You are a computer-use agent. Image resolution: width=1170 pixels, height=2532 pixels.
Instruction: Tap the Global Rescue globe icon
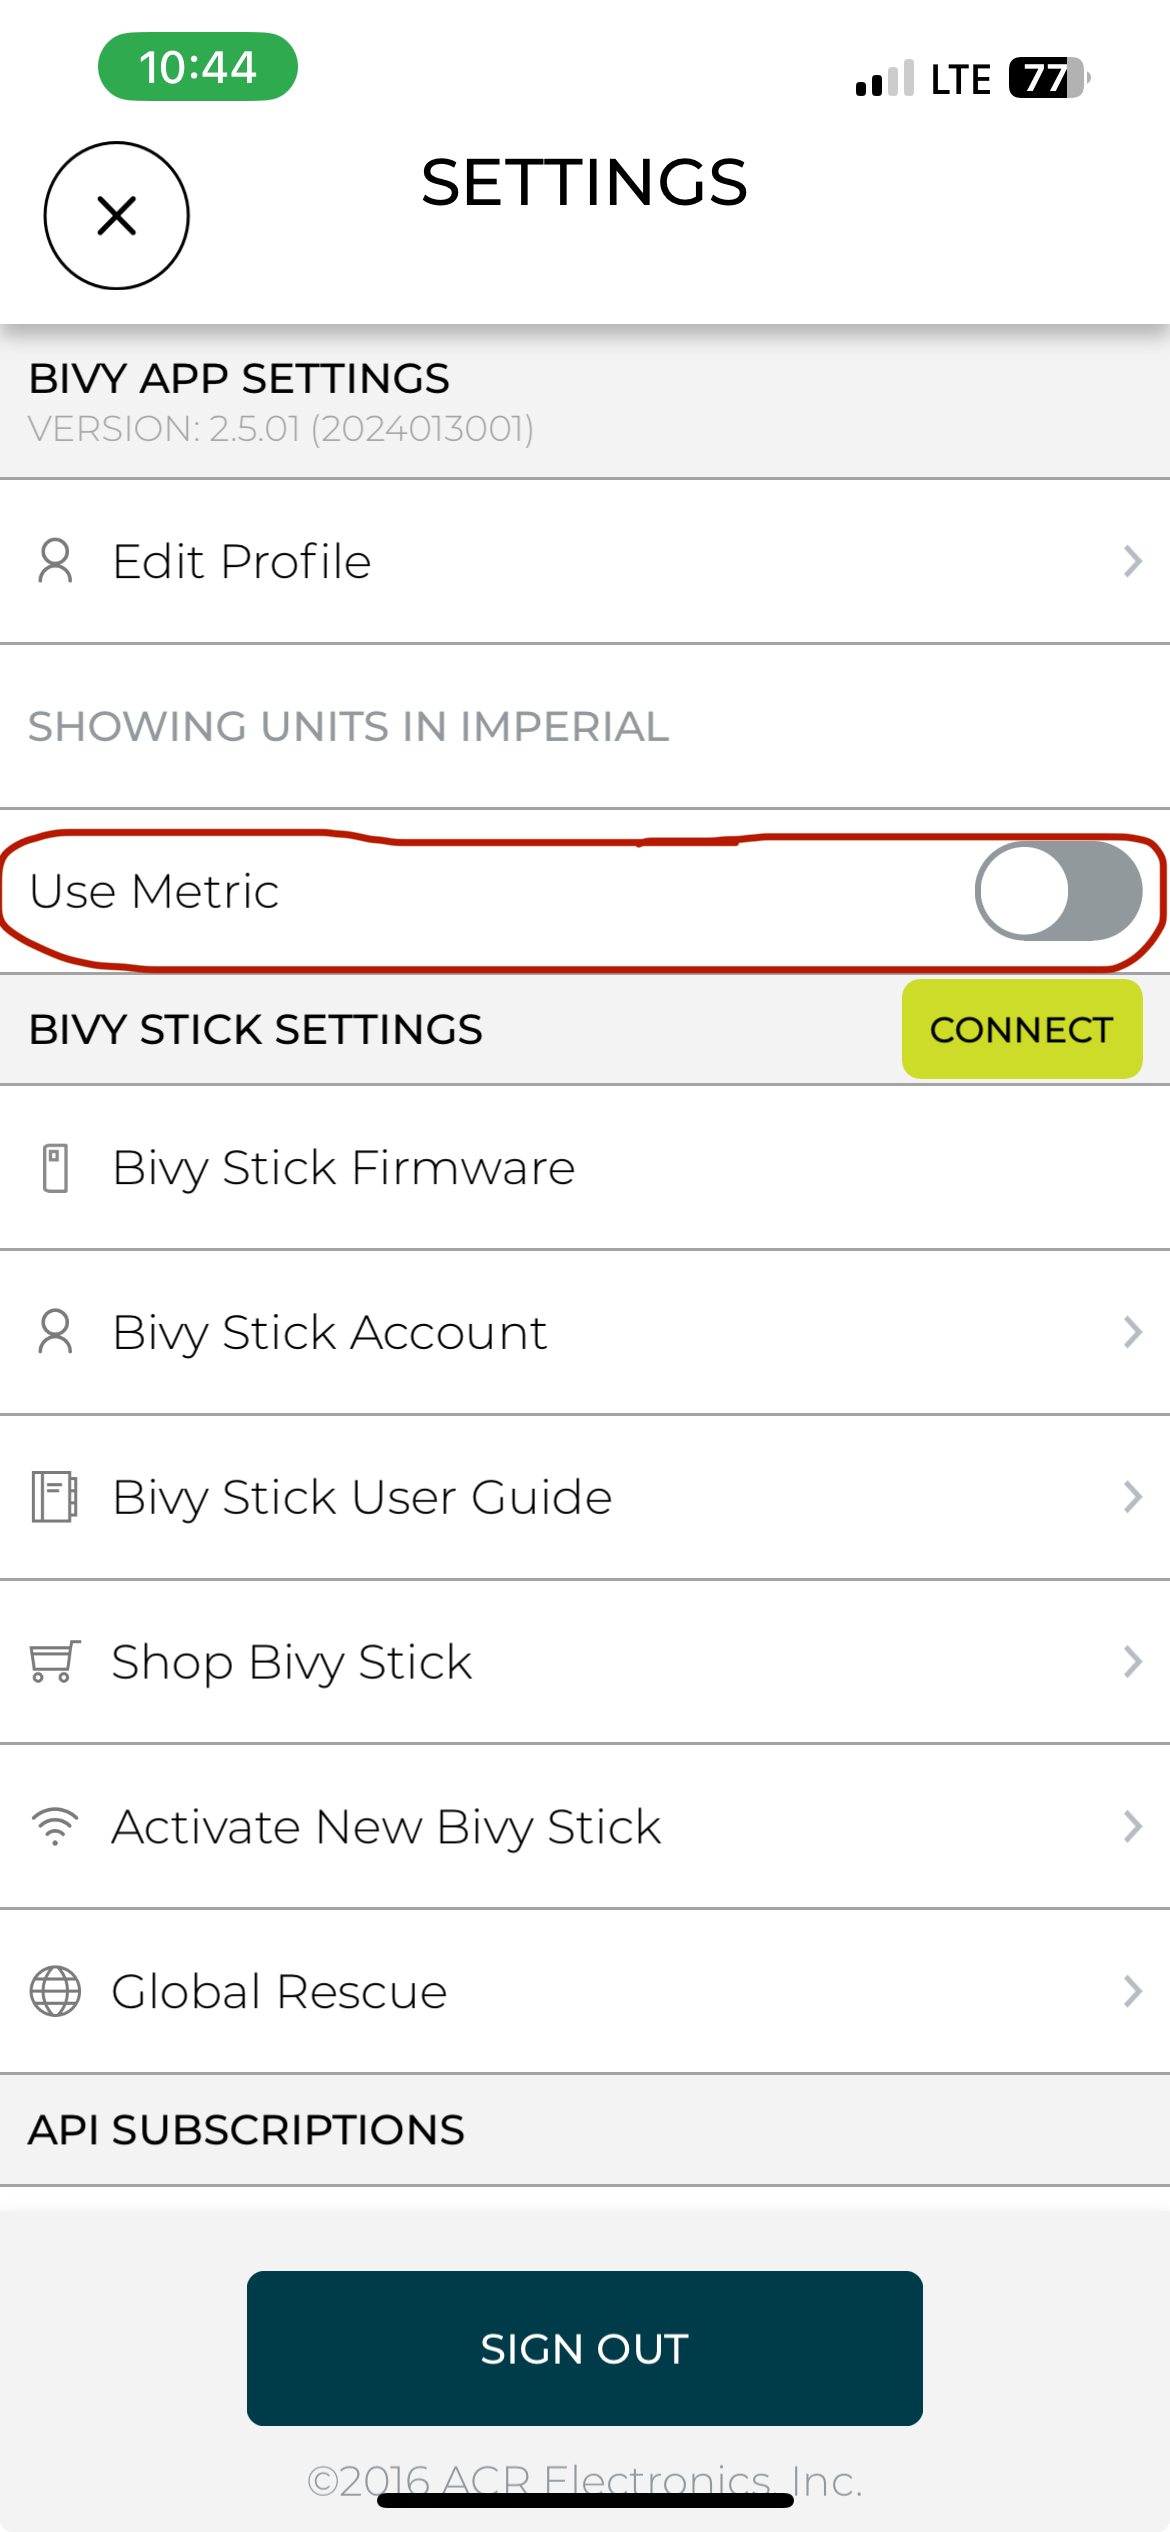[x=55, y=1991]
